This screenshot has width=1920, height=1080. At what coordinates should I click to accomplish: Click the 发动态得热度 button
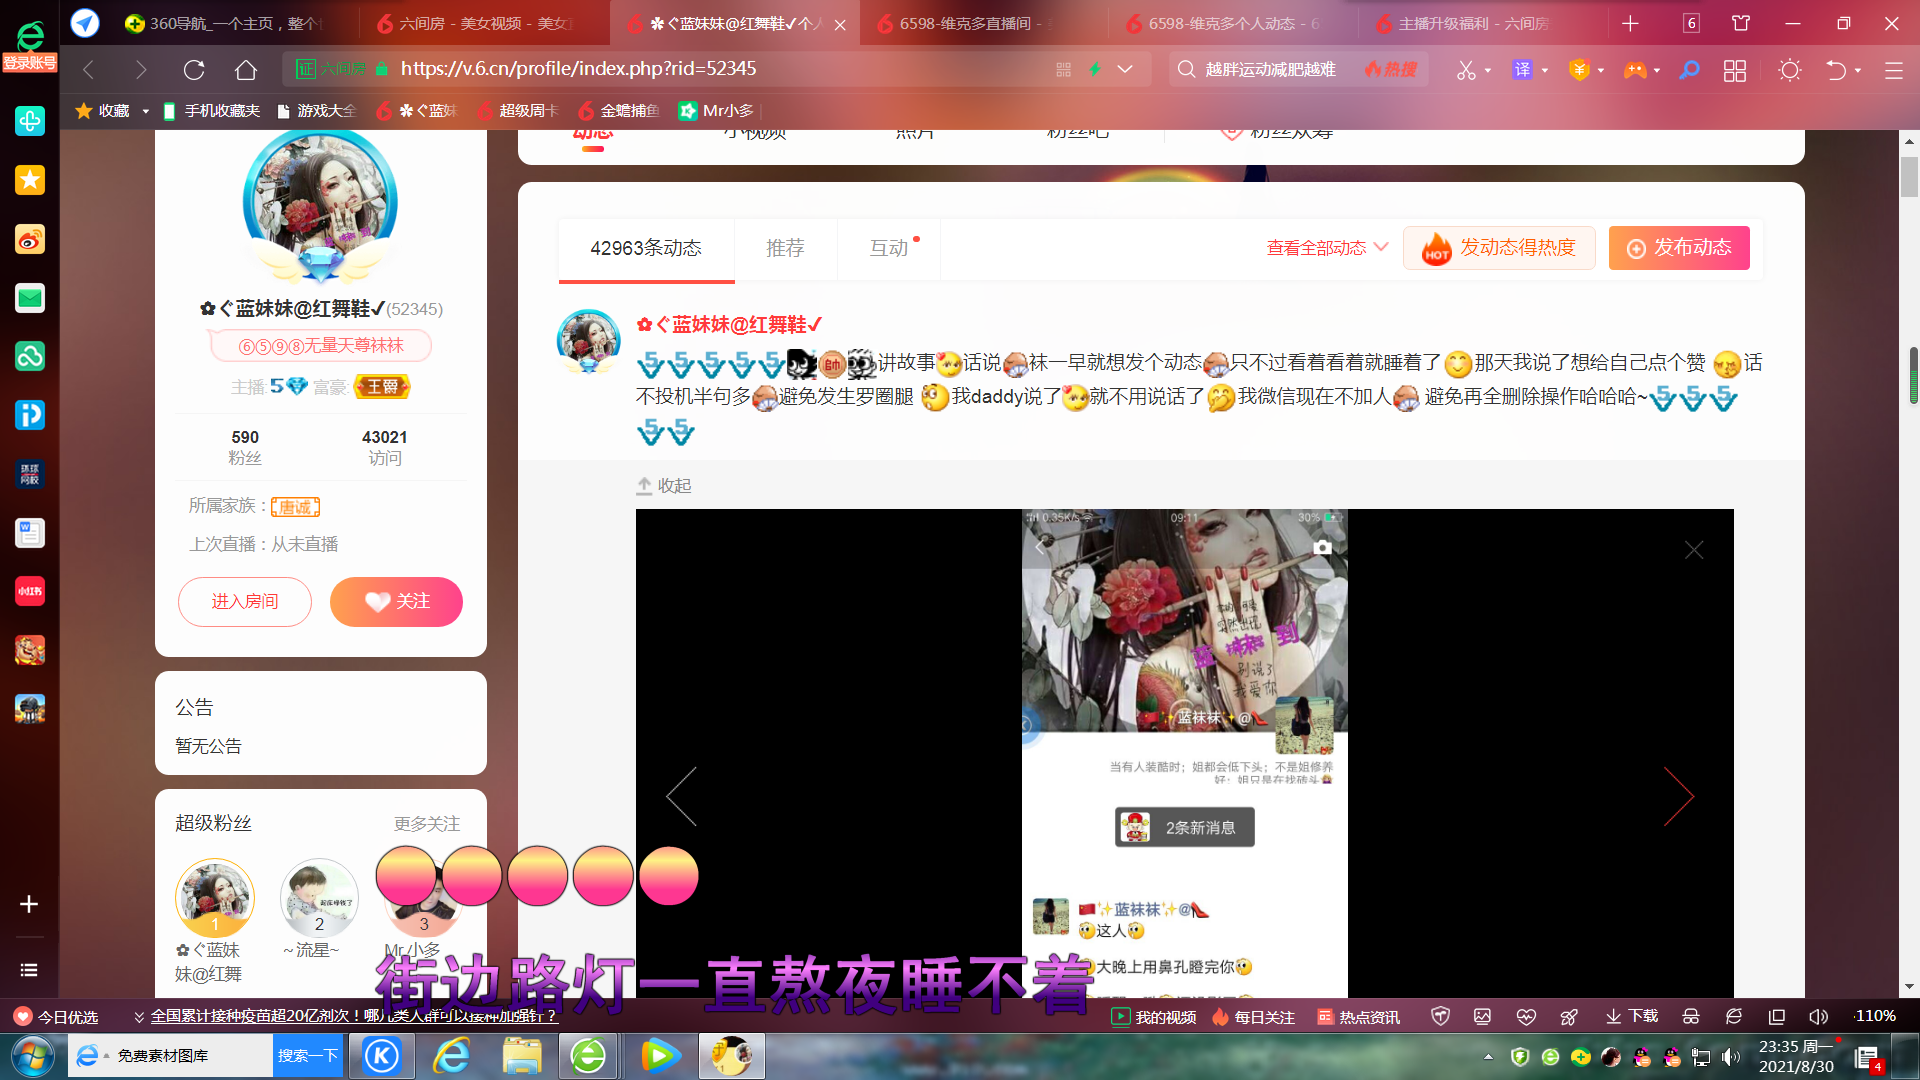pyautogui.click(x=1499, y=248)
